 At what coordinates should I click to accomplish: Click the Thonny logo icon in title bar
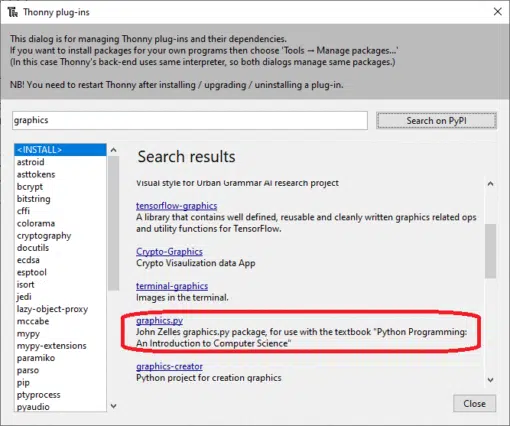(12, 12)
